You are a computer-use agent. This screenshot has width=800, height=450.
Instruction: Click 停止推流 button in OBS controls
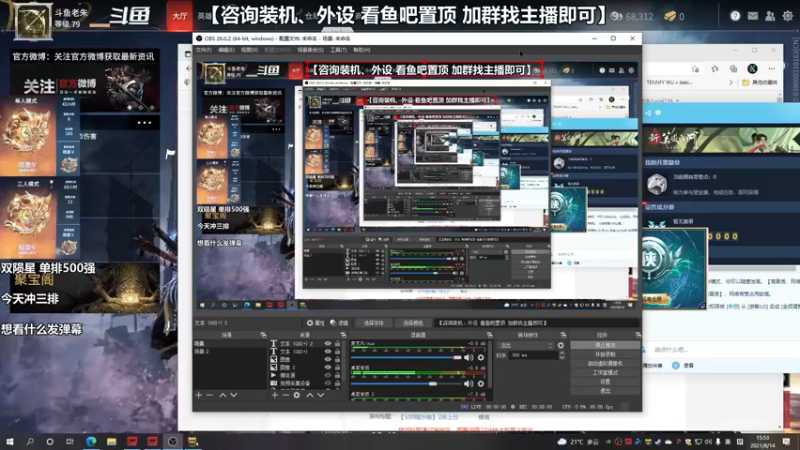605,345
